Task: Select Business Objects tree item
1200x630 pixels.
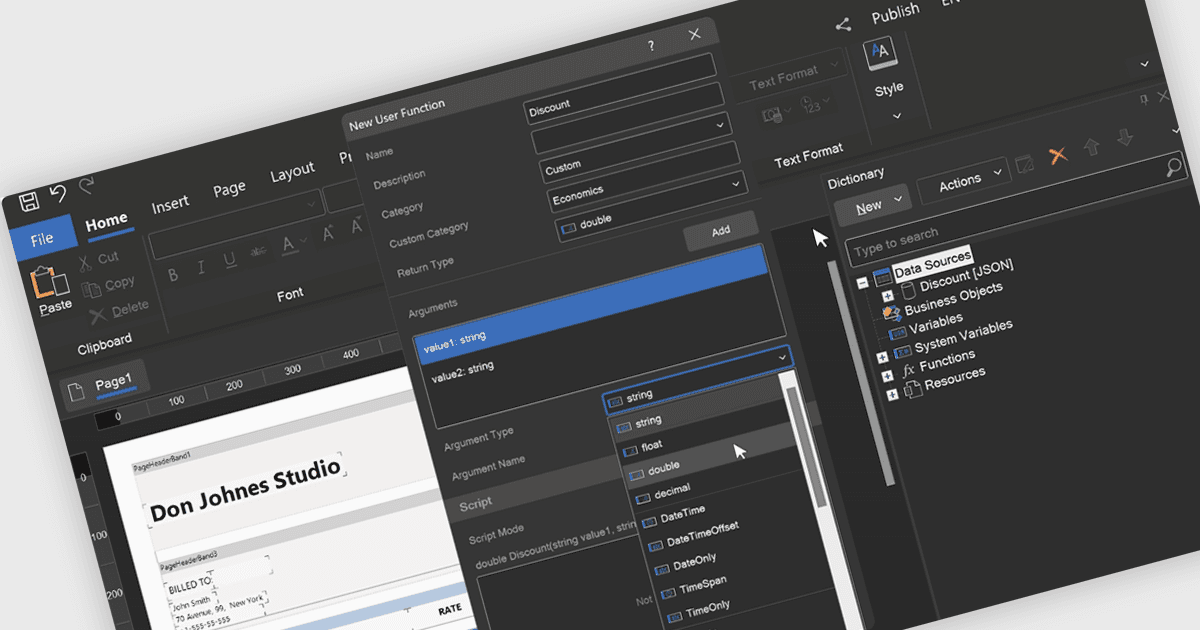Action: pyautogui.click(x=953, y=300)
